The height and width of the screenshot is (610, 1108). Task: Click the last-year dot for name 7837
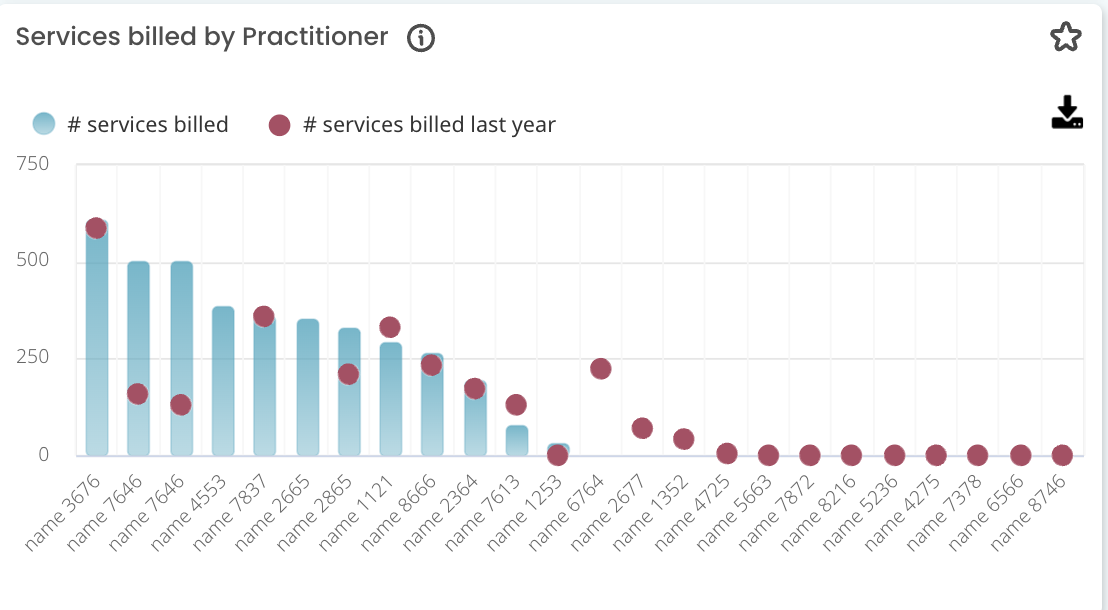[x=264, y=317]
